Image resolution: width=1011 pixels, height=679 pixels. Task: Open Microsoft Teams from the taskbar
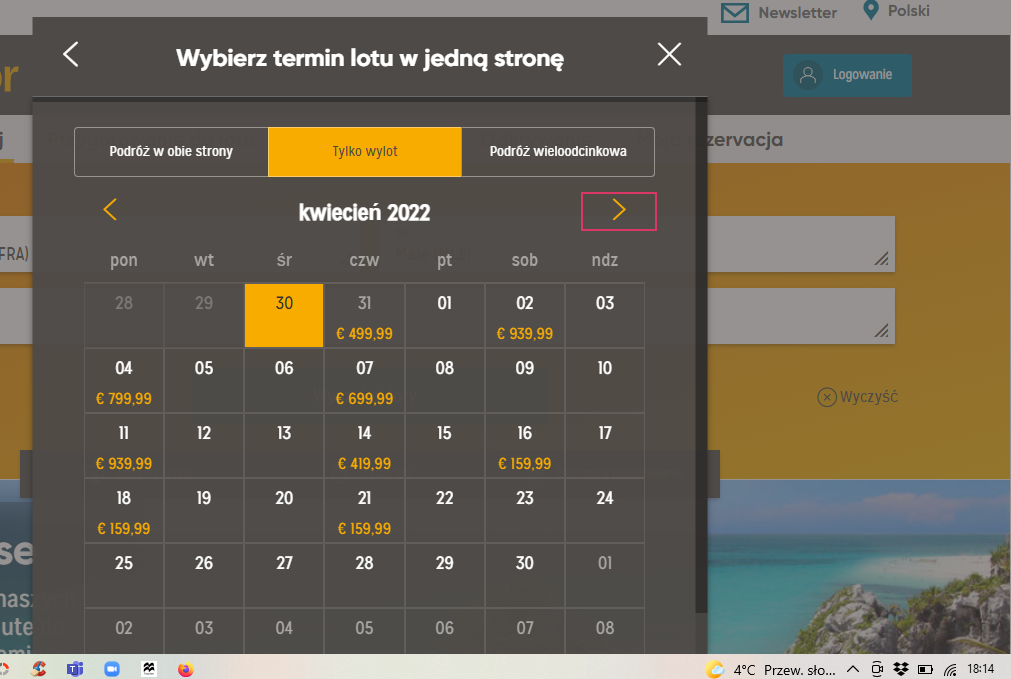tap(75, 669)
